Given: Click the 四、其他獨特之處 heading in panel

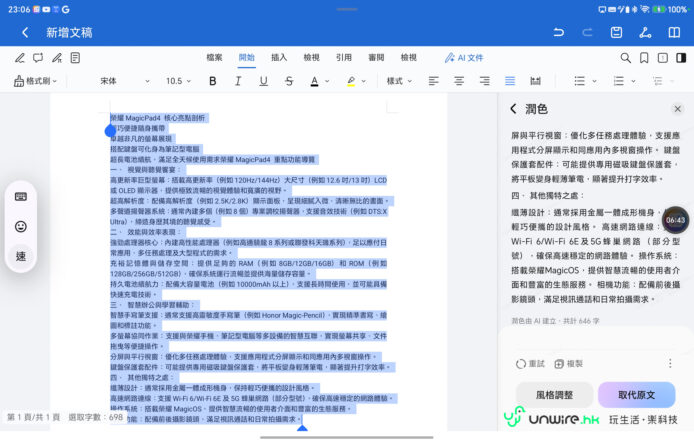Looking at the screenshot, I should (x=548, y=195).
